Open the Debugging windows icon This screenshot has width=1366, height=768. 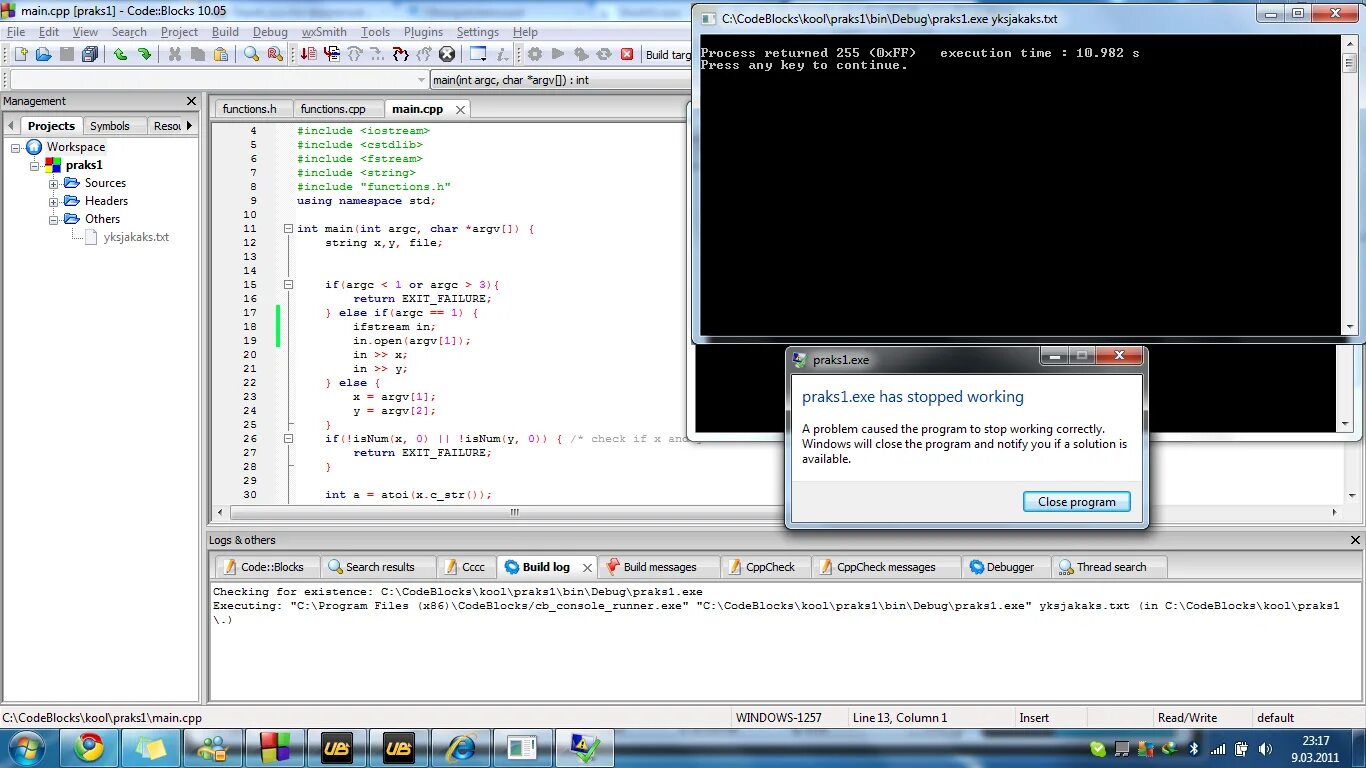tap(477, 54)
